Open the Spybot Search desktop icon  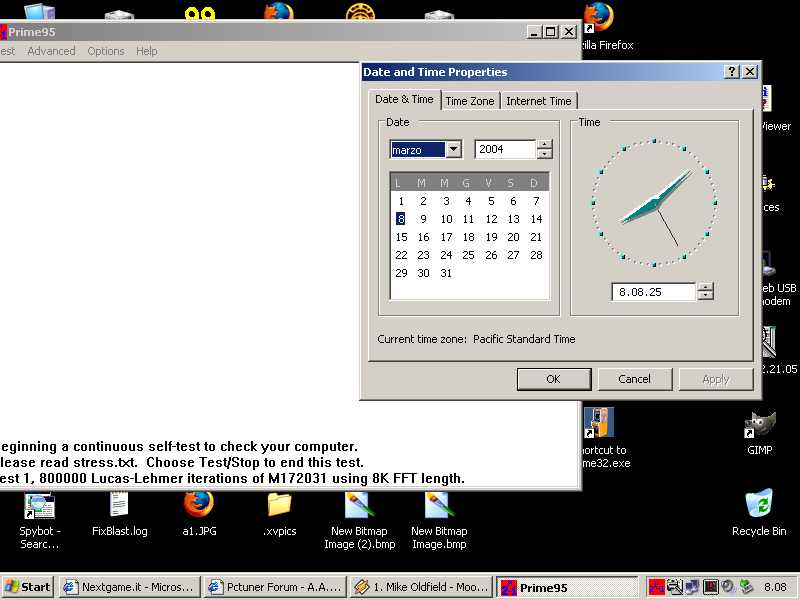(40, 506)
